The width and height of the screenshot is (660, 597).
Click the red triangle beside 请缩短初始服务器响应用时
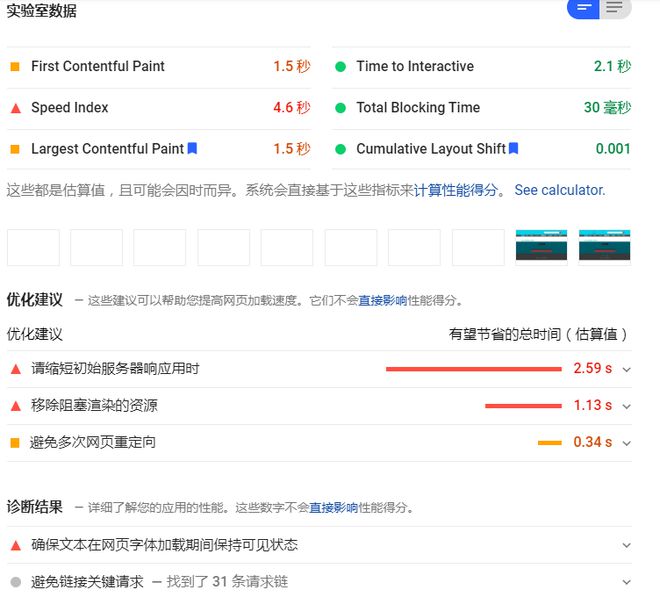(16, 369)
